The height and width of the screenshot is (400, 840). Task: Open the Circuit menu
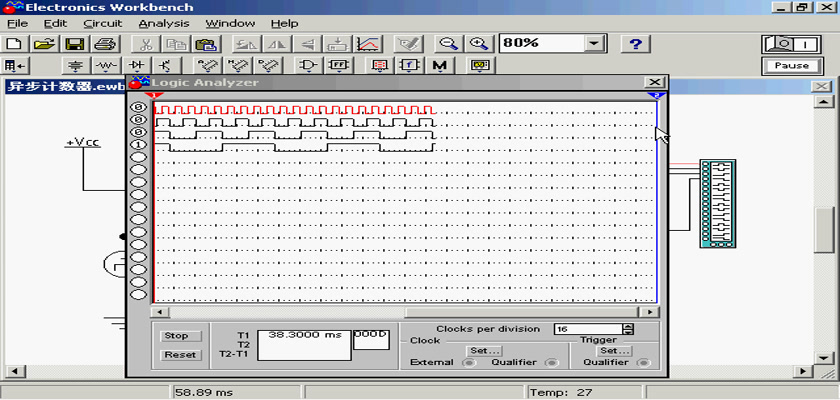point(103,23)
